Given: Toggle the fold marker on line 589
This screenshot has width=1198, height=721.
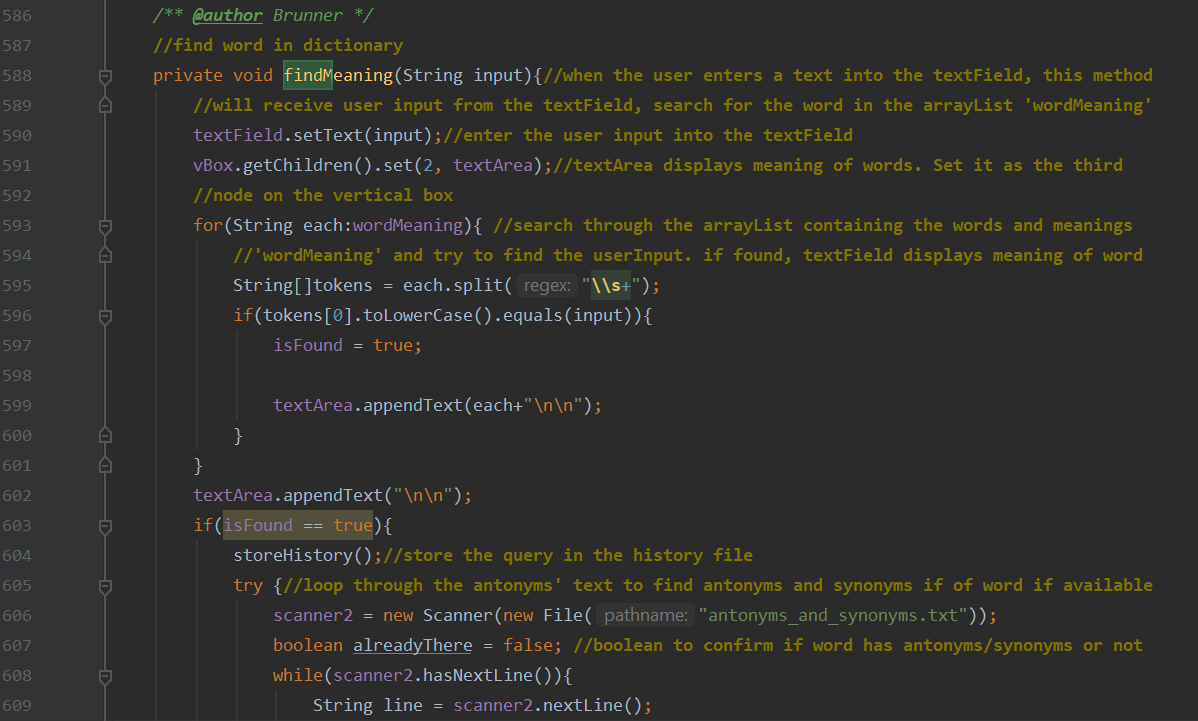Looking at the screenshot, I should point(105,105).
